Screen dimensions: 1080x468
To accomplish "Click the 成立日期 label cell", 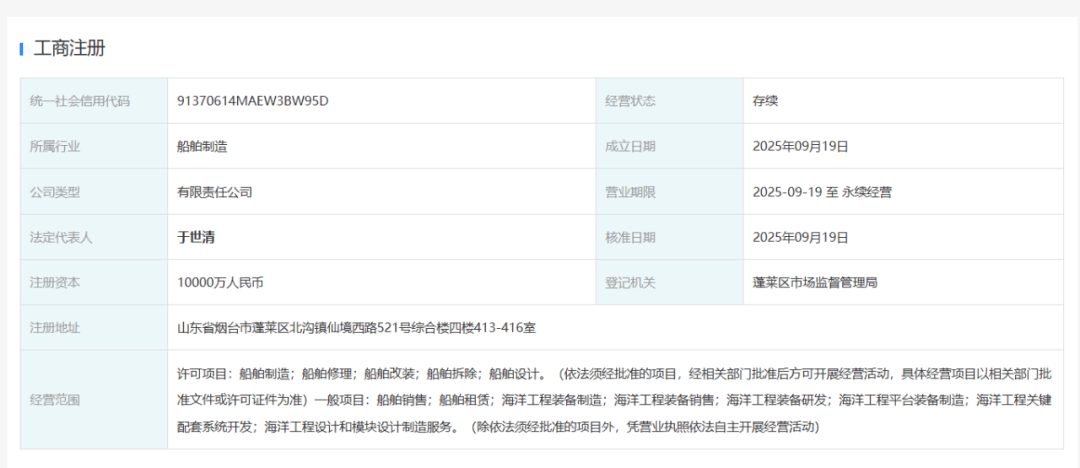I will tap(630, 146).
